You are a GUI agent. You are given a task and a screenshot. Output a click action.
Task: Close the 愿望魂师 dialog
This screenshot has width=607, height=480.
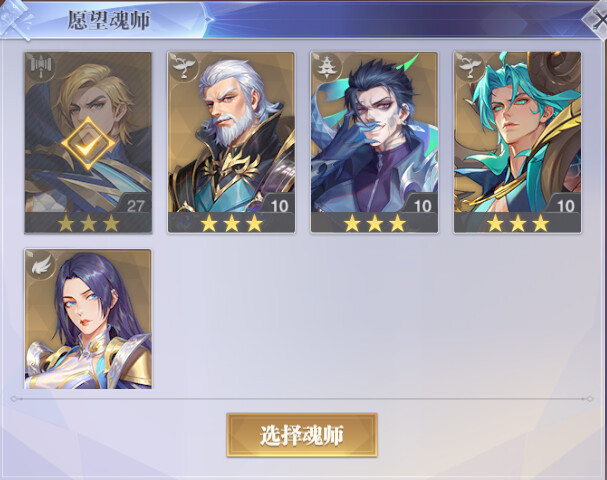pos(597,19)
